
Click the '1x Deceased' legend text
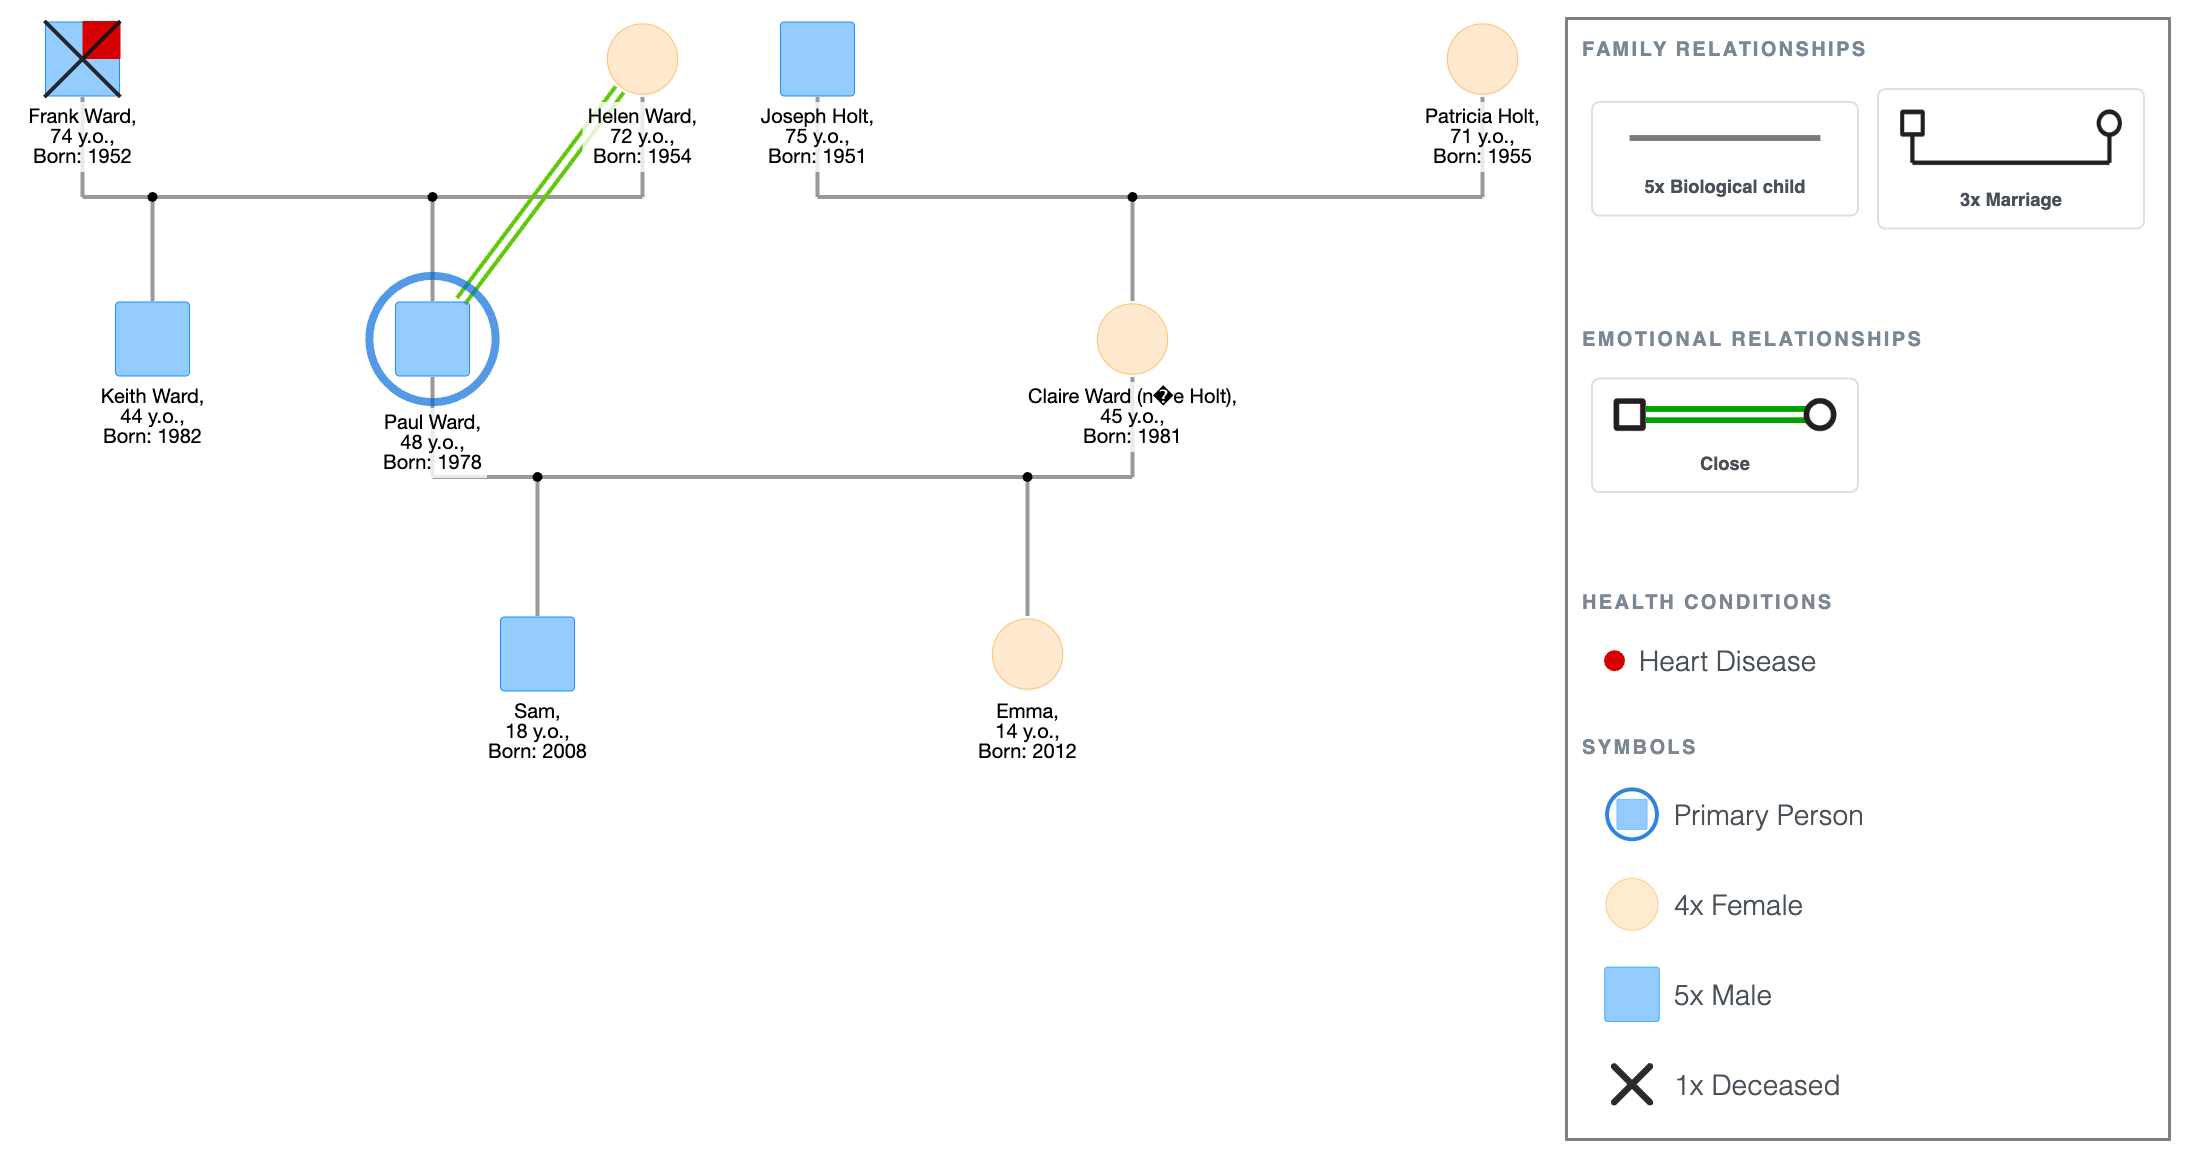1757,1085
